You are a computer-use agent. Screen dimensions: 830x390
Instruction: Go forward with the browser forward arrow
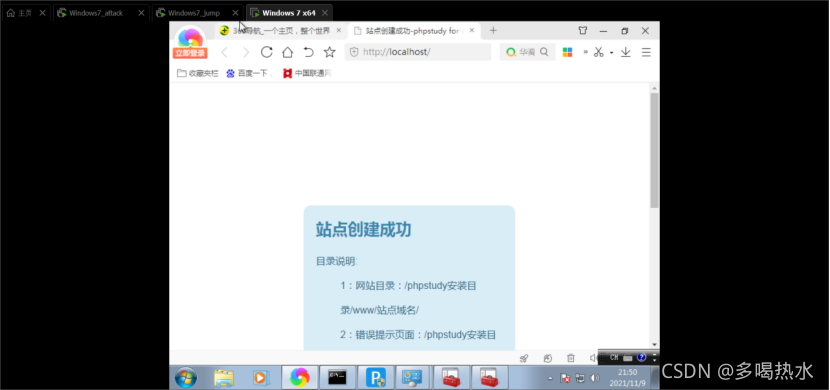(246, 52)
